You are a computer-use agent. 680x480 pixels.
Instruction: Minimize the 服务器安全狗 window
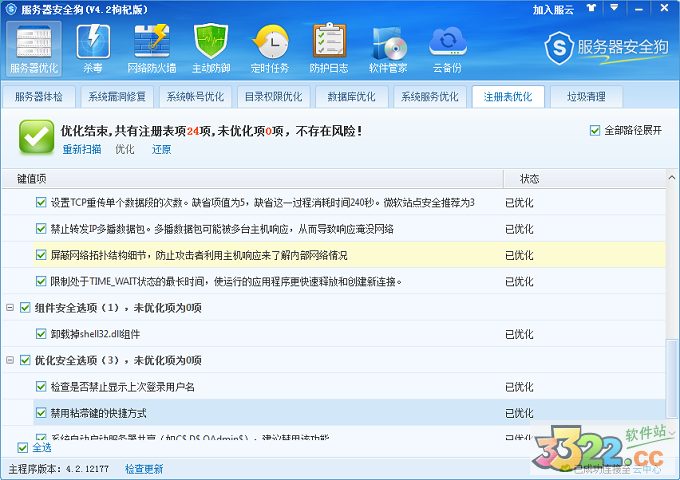click(x=639, y=9)
